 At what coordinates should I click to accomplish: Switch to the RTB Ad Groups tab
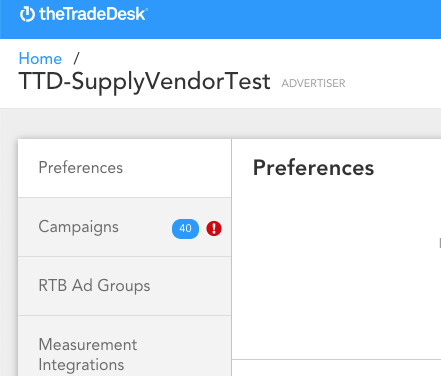(x=125, y=286)
